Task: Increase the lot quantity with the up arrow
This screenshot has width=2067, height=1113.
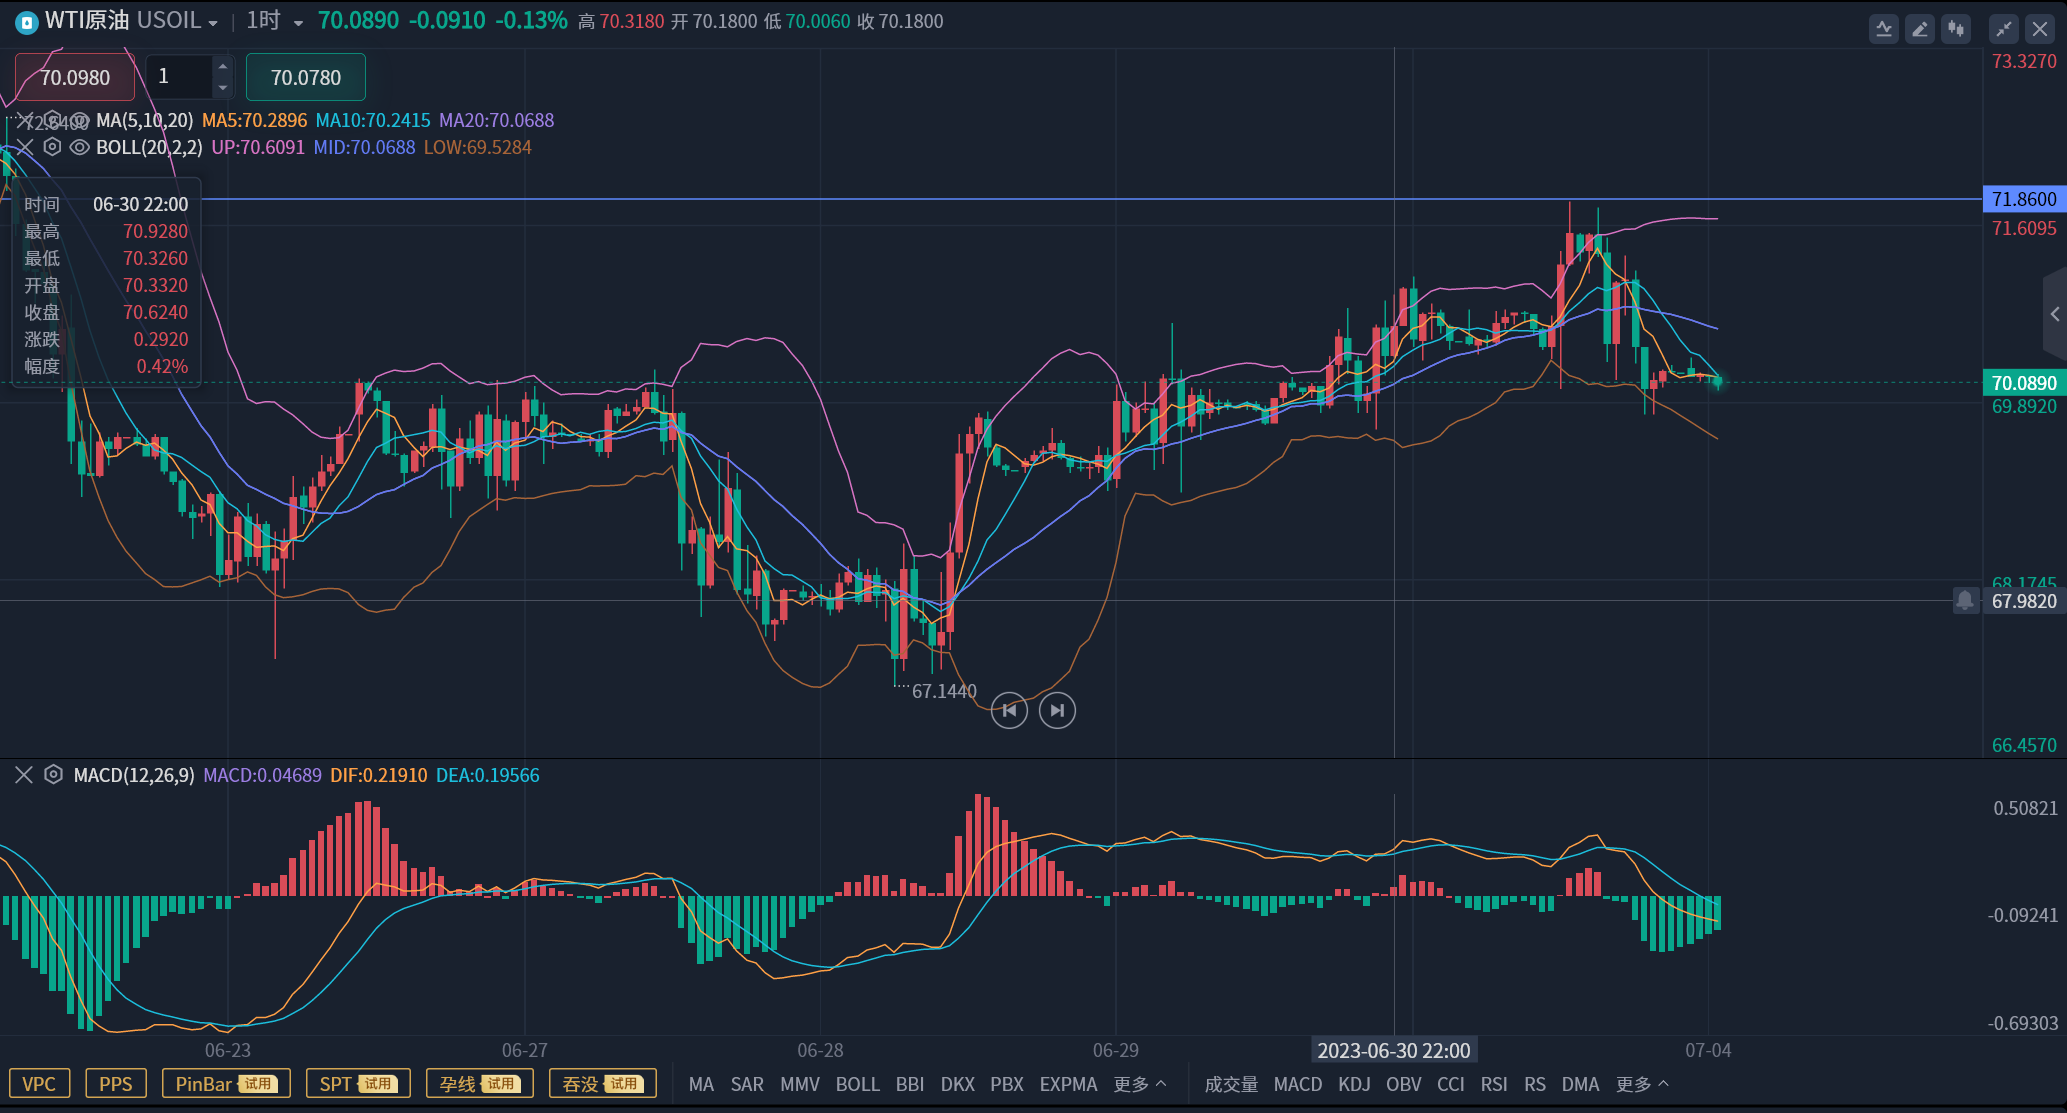Action: pyautogui.click(x=223, y=67)
